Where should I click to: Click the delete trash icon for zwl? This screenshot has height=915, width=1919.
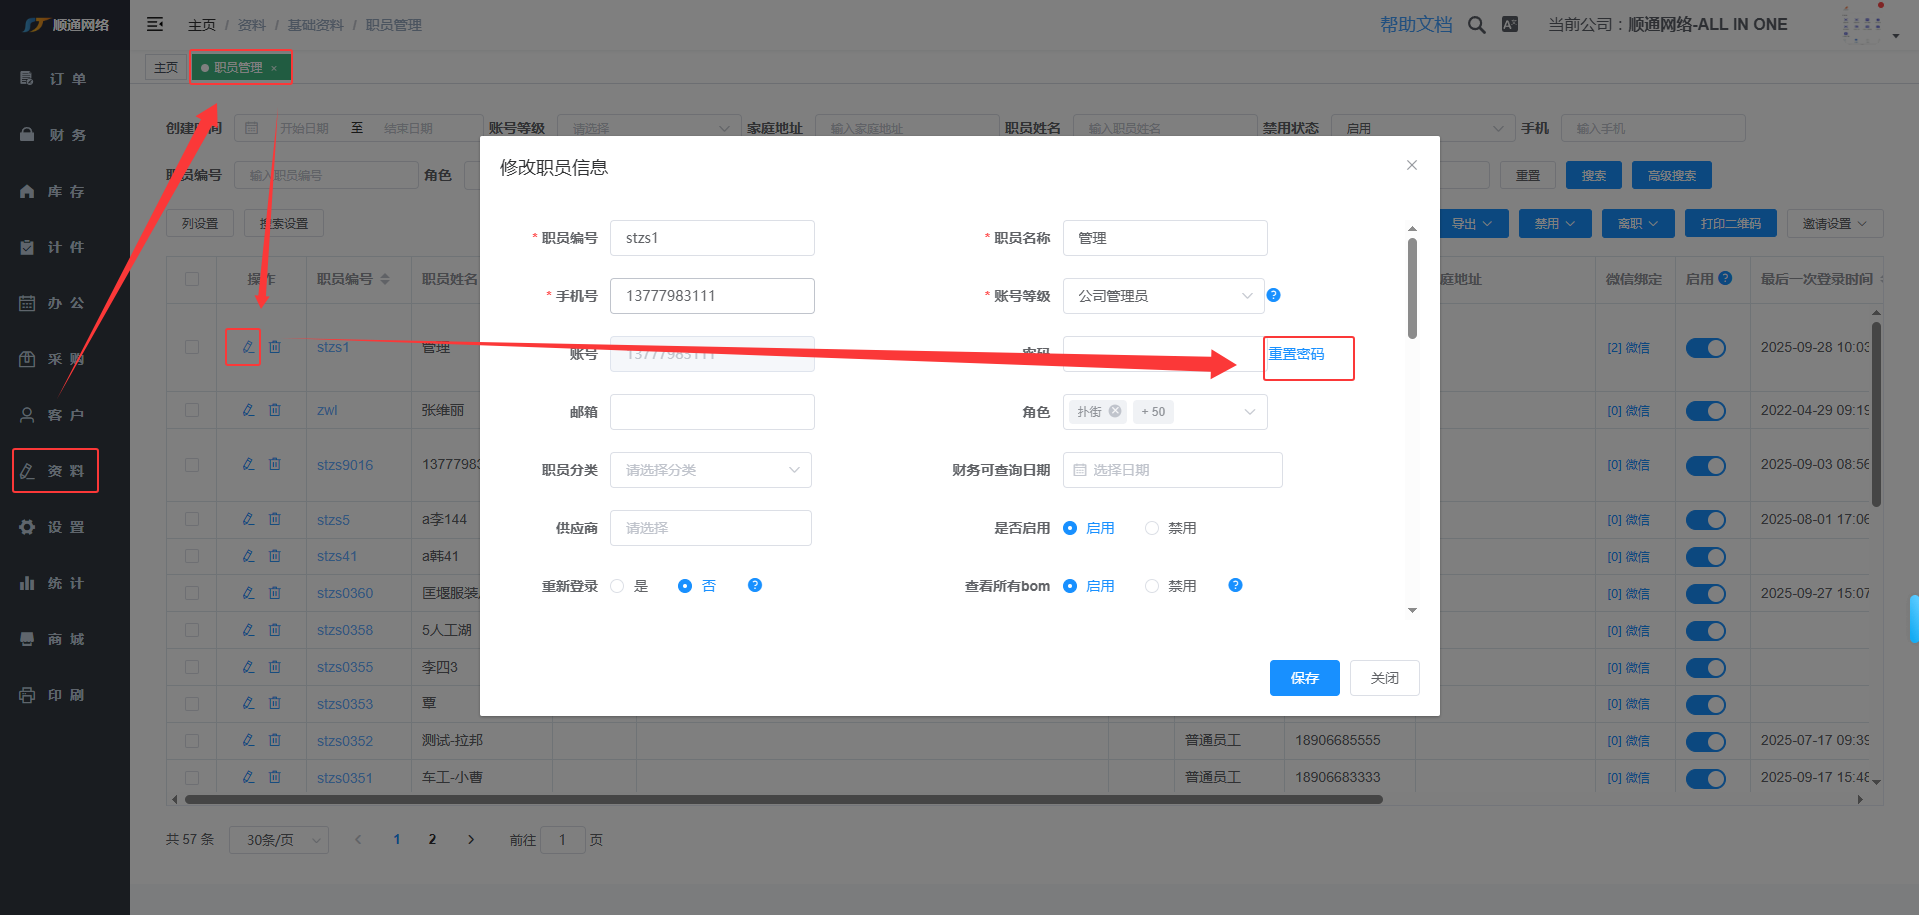(x=275, y=410)
